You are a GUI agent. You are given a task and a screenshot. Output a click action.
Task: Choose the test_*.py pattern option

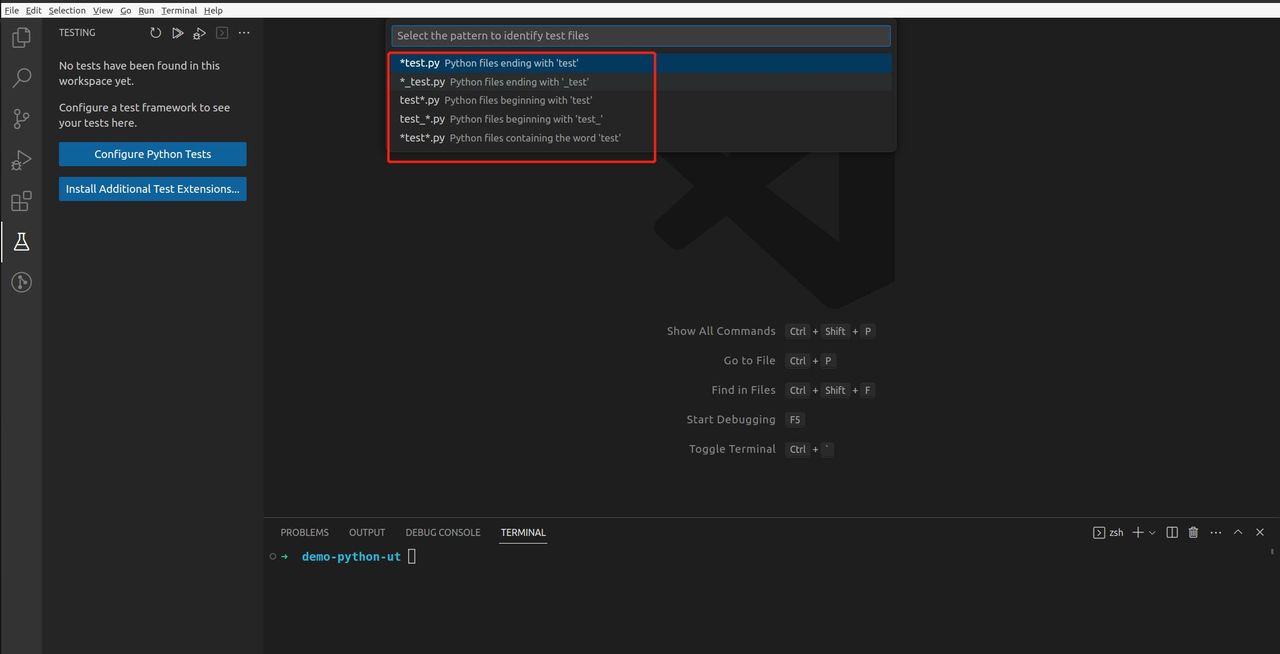641,119
